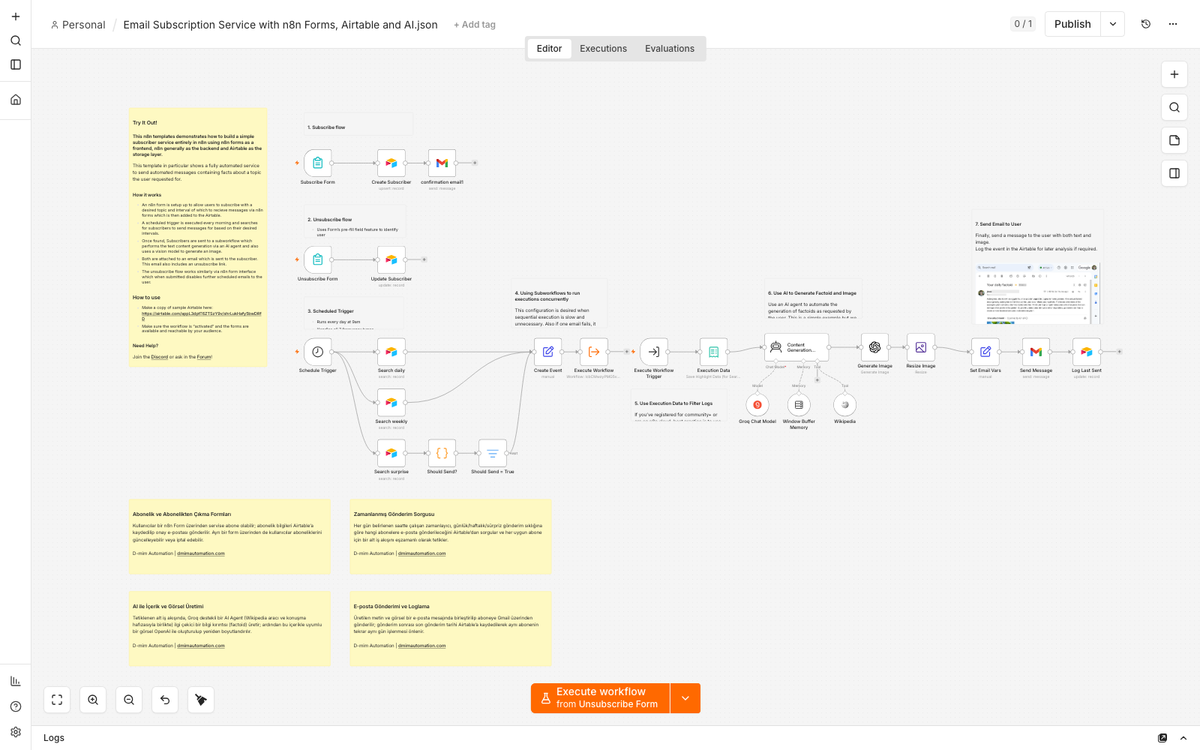Go to home icon in sidebar
Screen dimensions: 1200x750
(x=15, y=100)
